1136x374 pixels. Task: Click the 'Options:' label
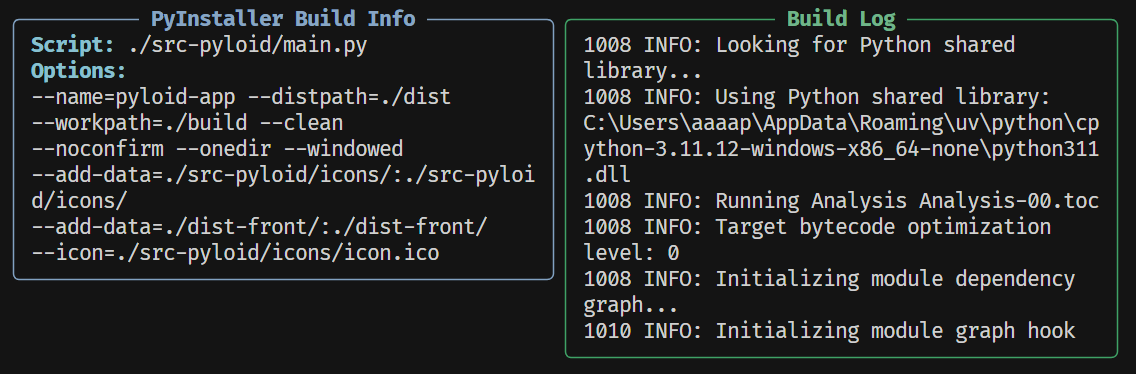pyautogui.click(x=78, y=71)
